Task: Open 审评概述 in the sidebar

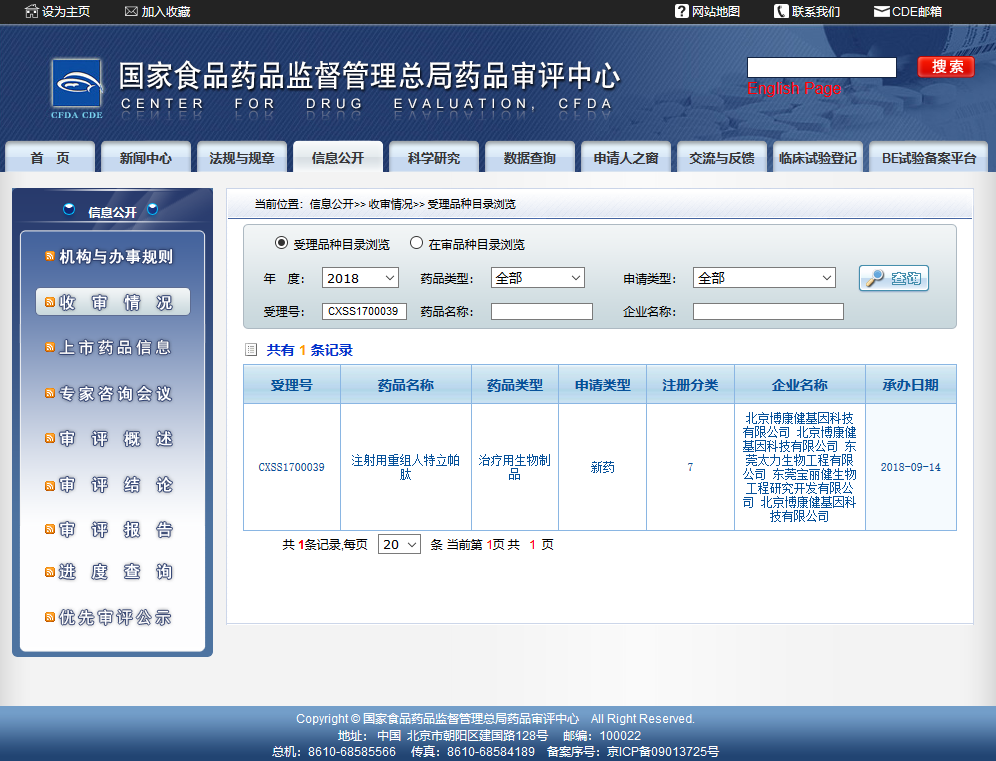Action: tap(116, 439)
